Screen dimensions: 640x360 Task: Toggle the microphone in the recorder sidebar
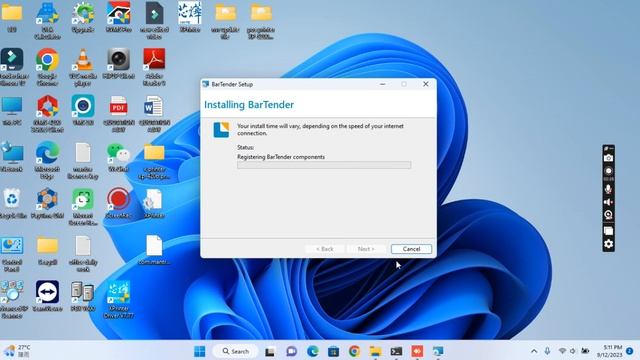[608, 189]
